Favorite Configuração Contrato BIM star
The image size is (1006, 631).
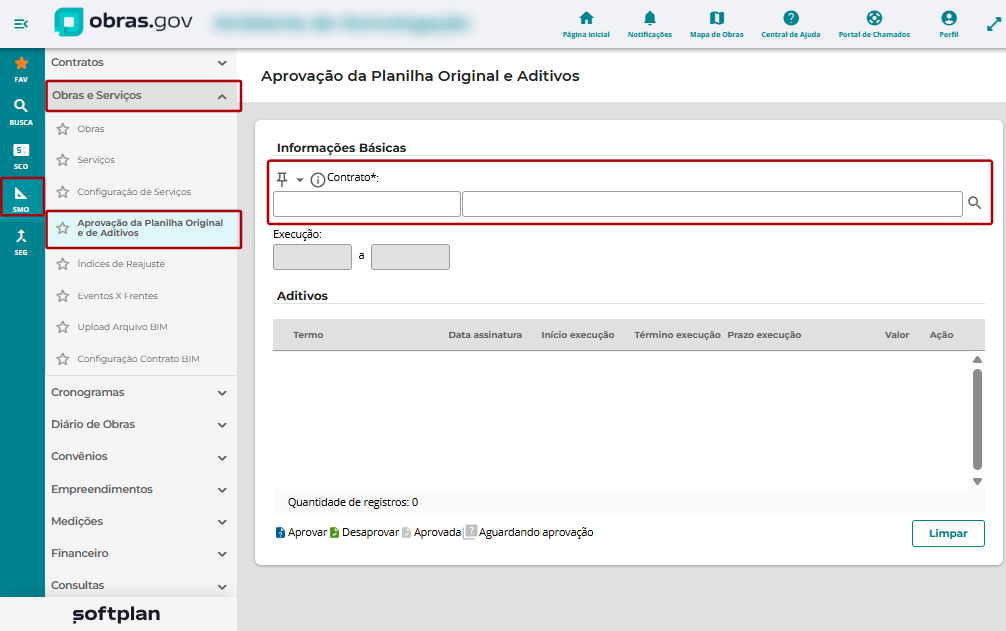click(62, 359)
